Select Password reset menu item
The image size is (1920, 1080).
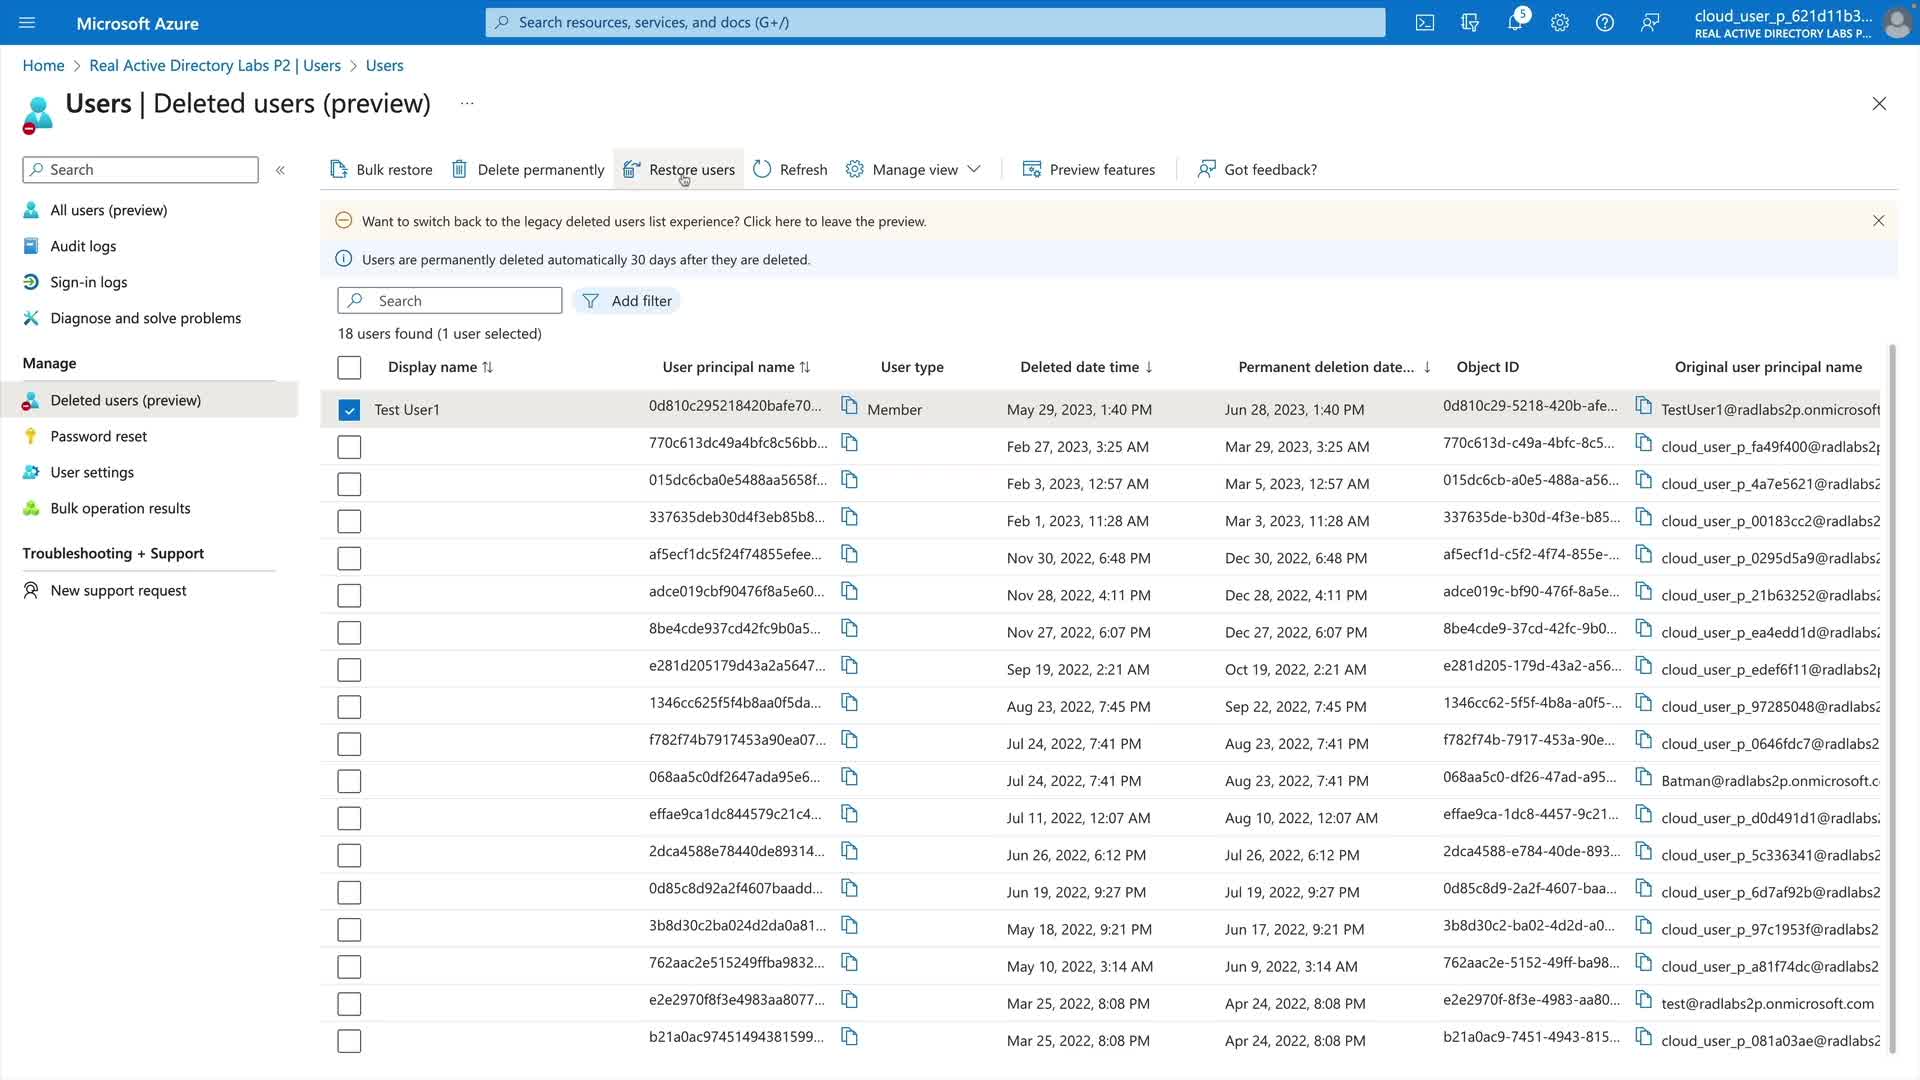98,436
